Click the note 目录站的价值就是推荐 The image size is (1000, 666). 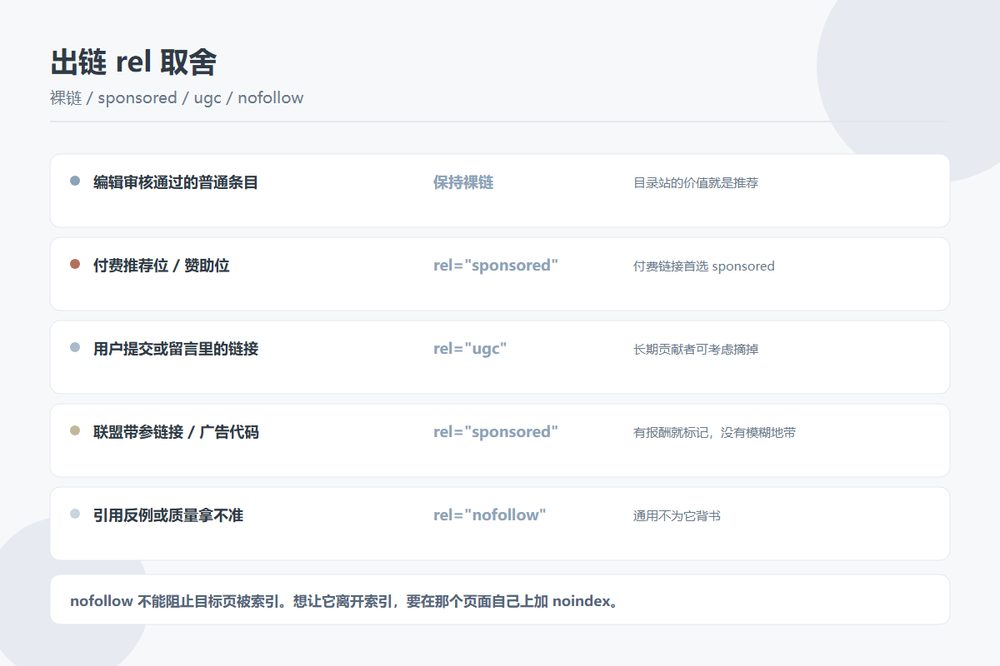(x=695, y=183)
